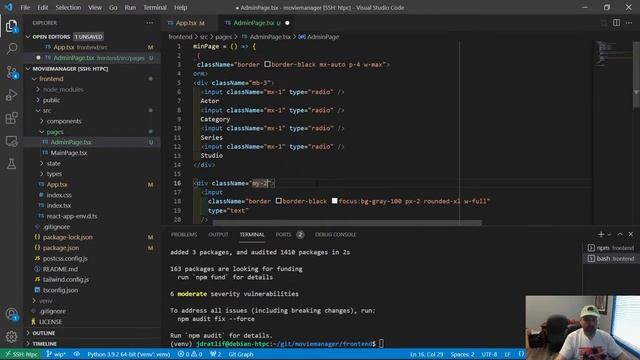Open the Go menu
The height and width of the screenshot is (360, 640).
(x=113, y=7)
